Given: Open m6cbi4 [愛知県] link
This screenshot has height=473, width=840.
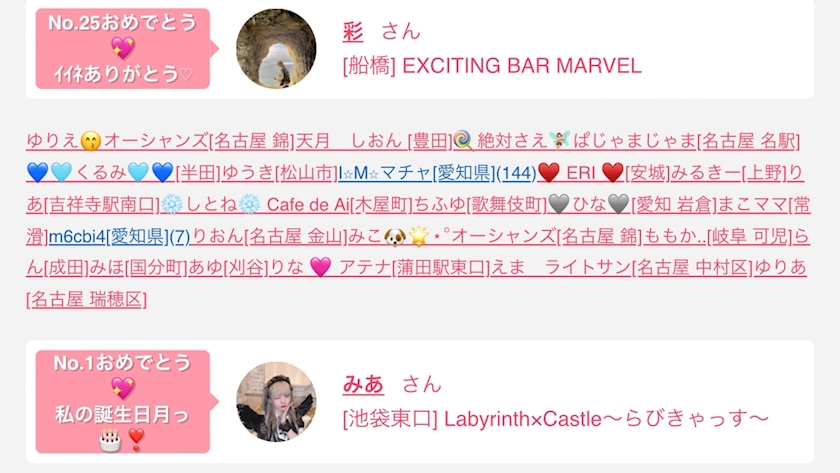Looking at the screenshot, I should [x=119, y=236].
